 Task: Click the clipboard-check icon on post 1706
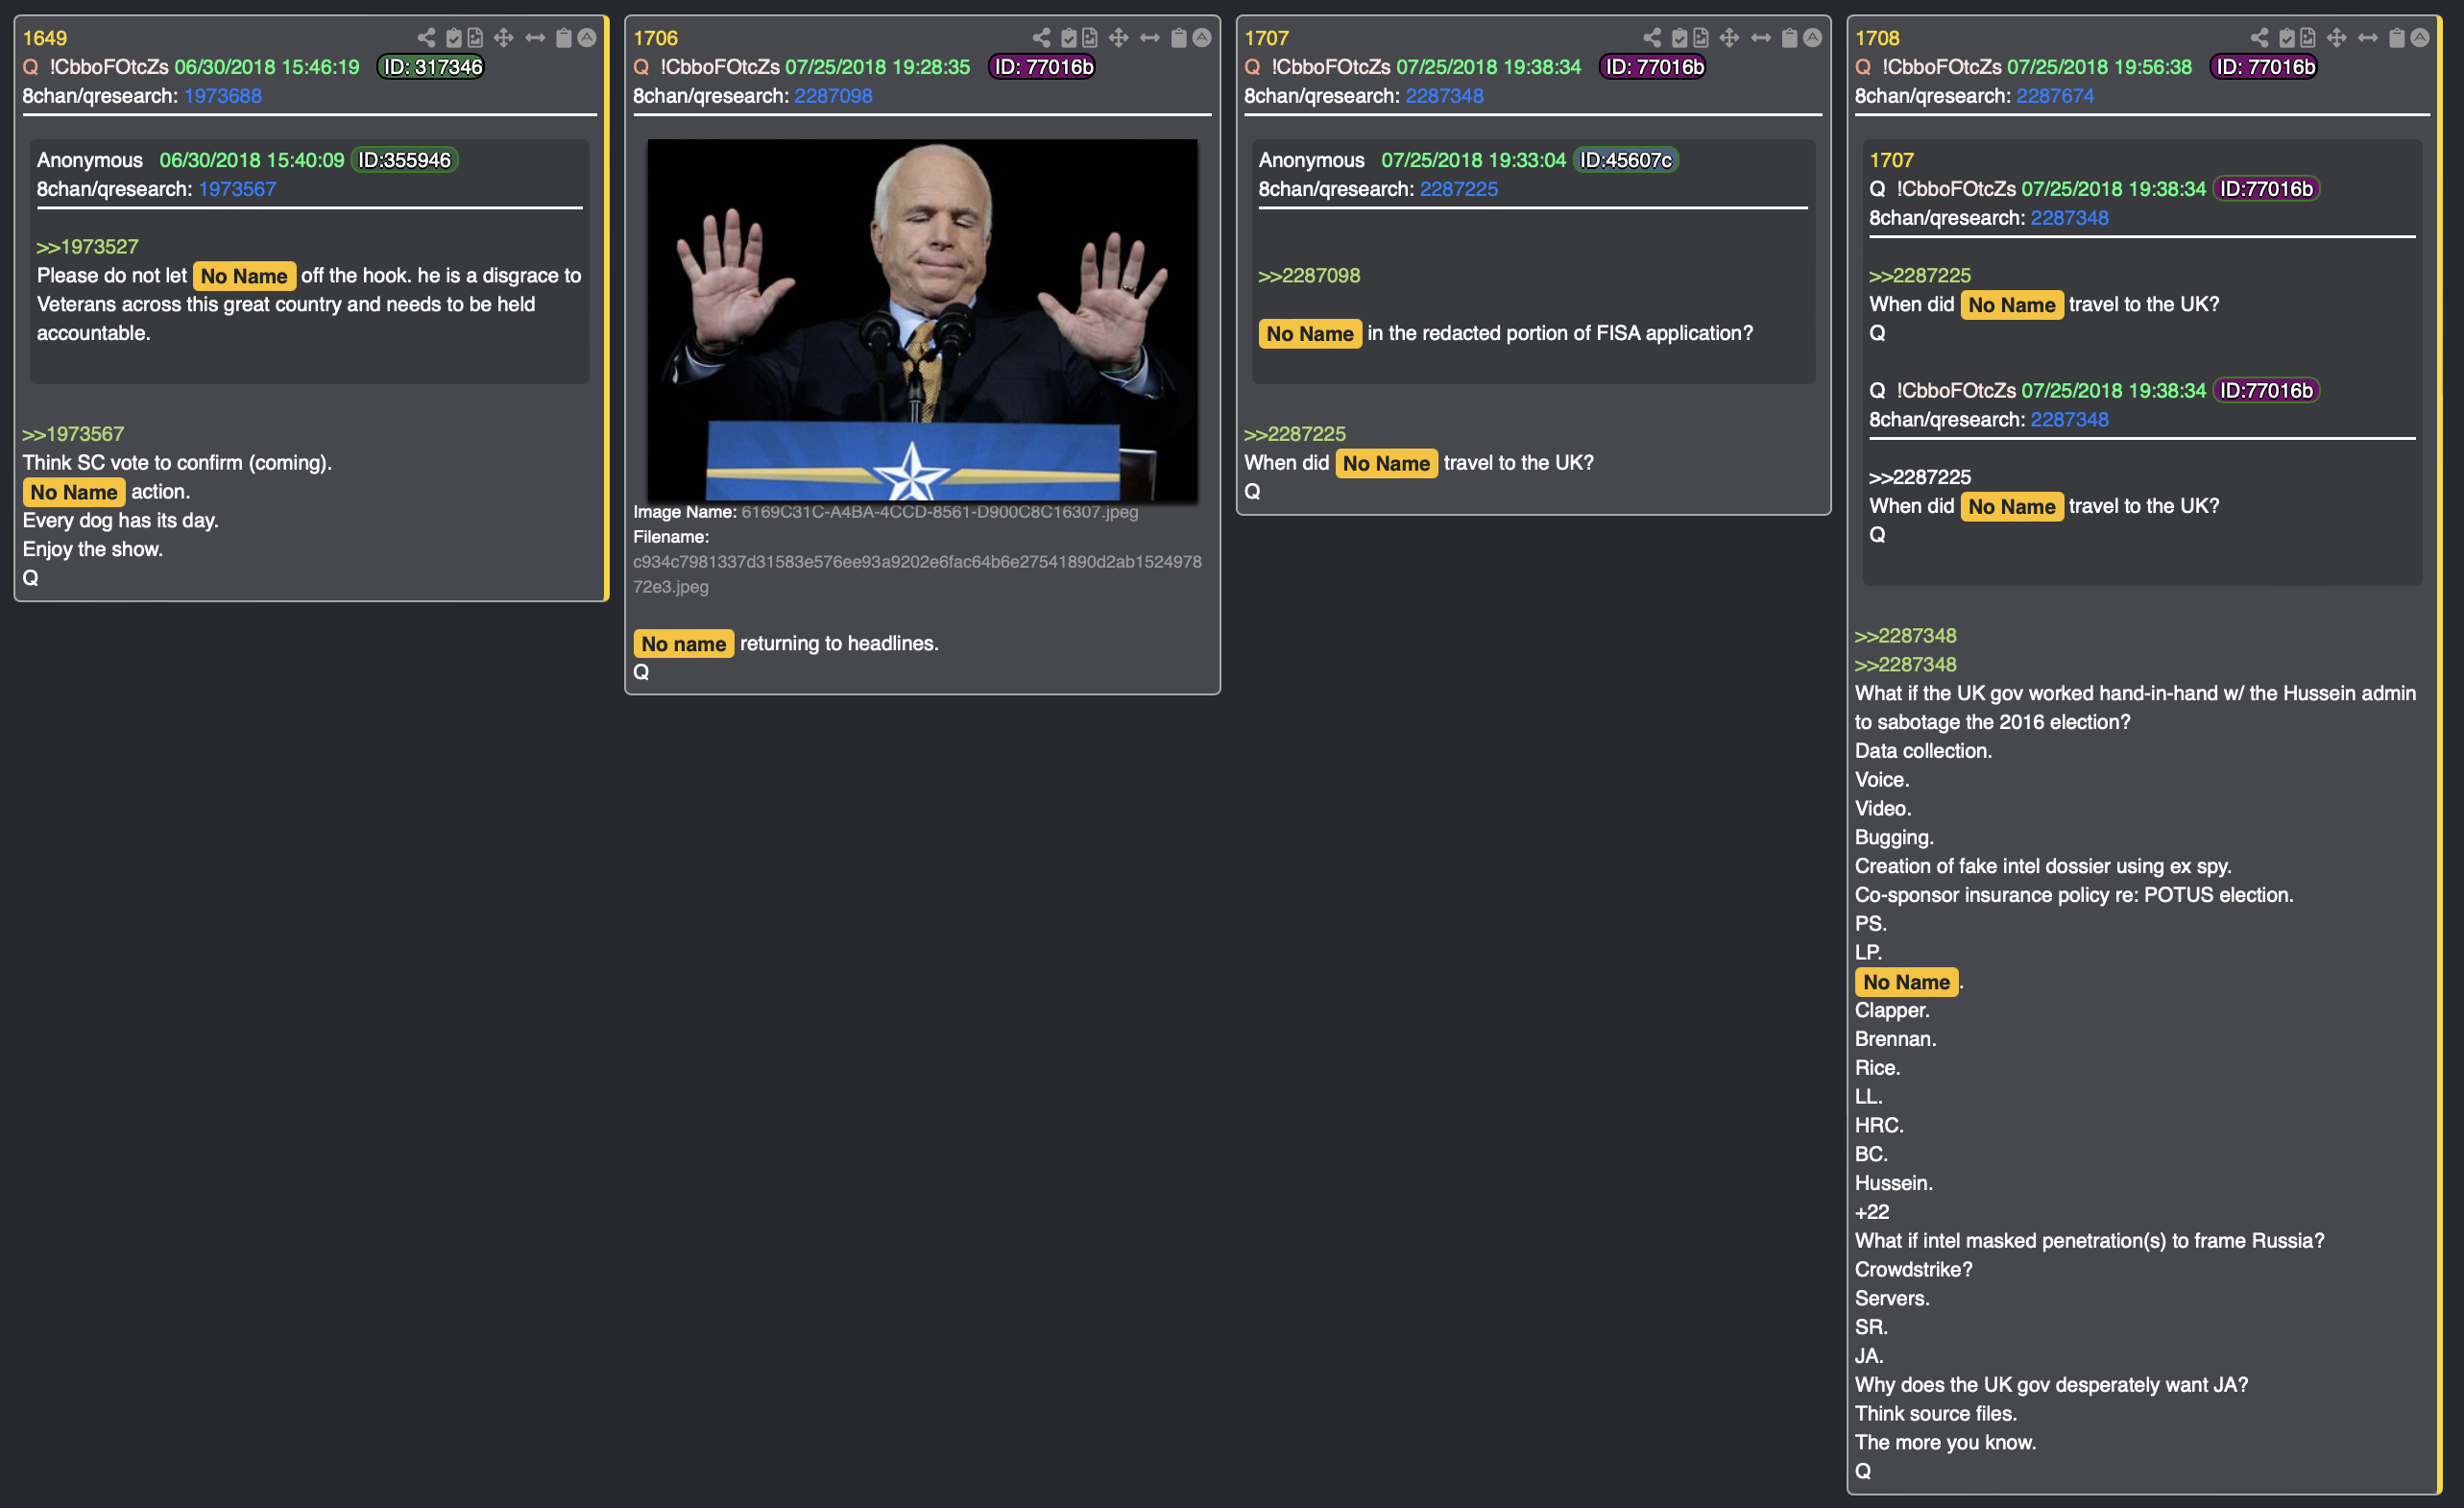point(1069,38)
